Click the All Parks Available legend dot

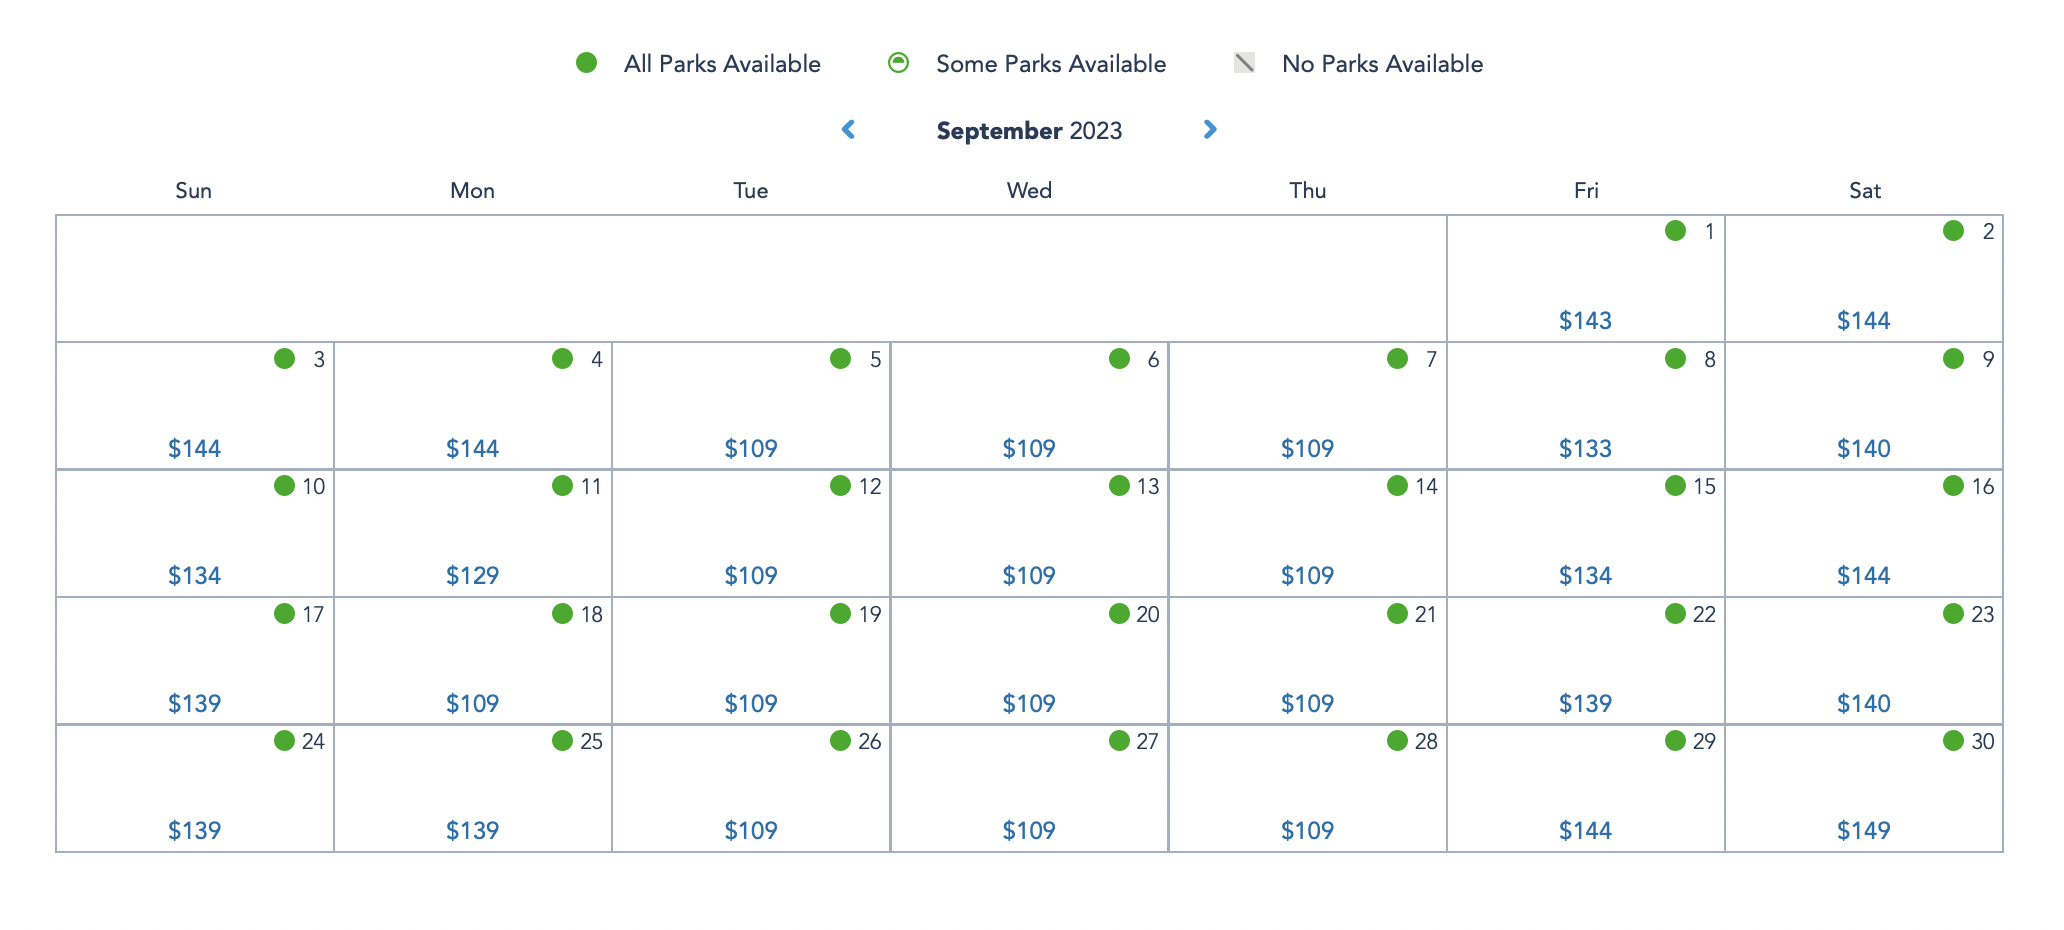[587, 63]
